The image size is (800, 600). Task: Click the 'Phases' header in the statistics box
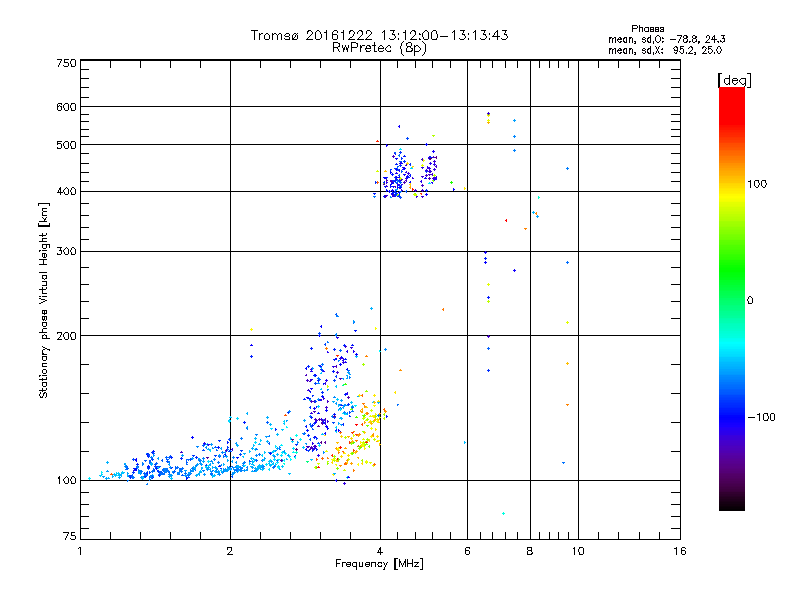tap(647, 29)
